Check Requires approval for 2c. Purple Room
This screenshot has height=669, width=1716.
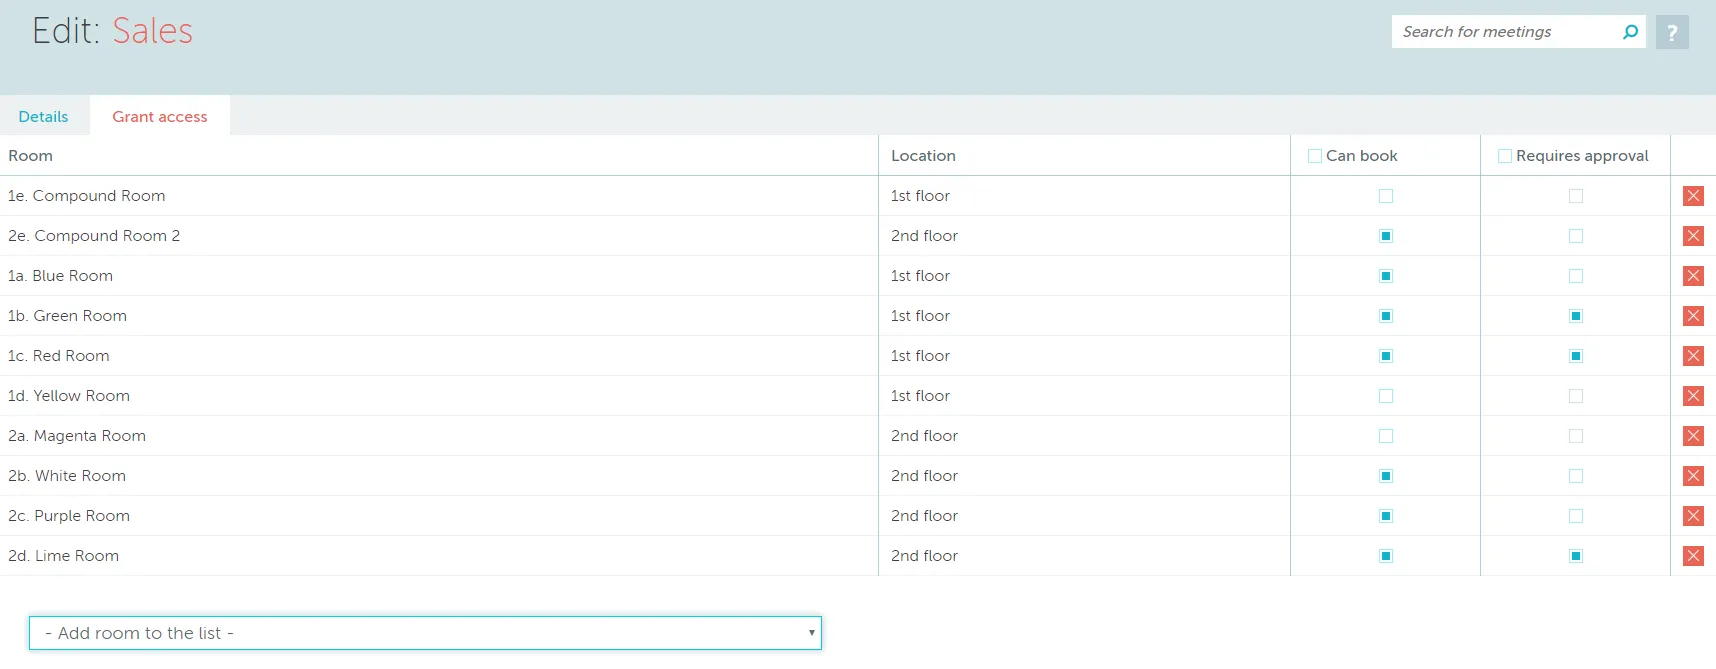1576,516
